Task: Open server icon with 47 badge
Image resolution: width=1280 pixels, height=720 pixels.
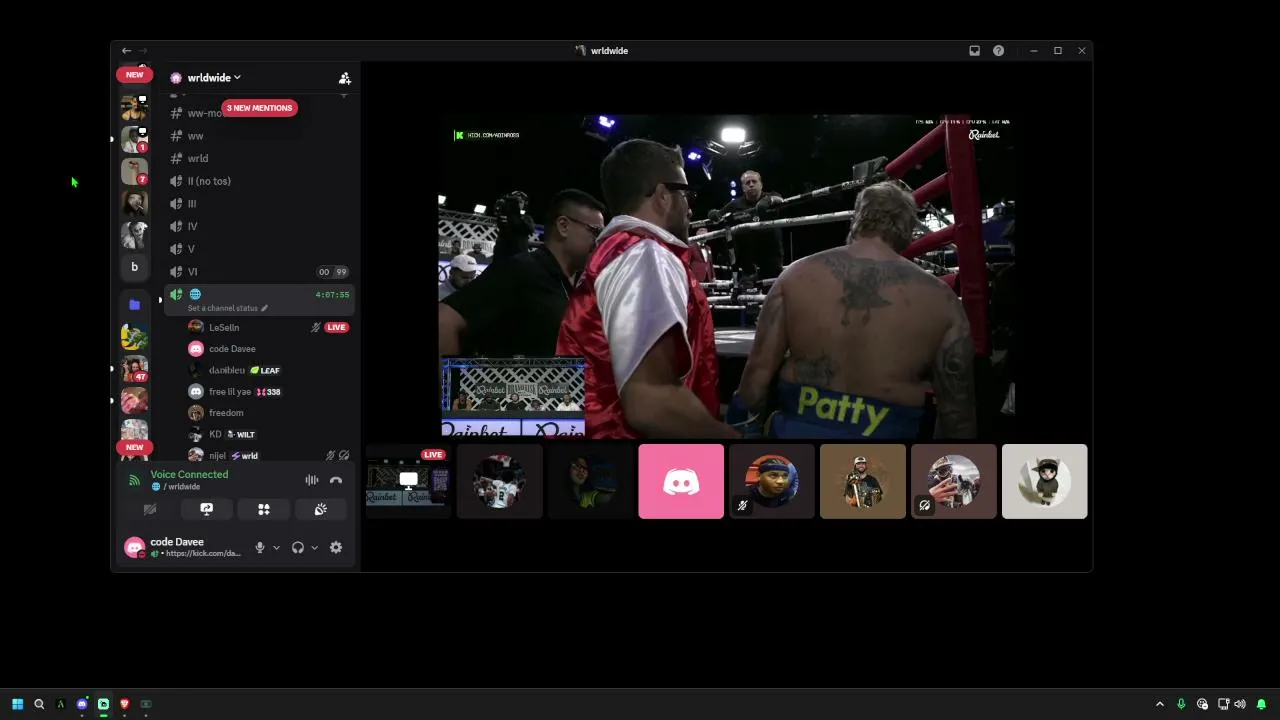Action: point(134,369)
